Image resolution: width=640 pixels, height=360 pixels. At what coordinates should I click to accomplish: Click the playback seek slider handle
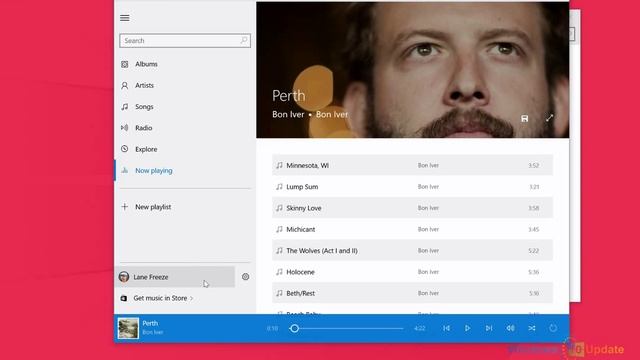(294, 328)
